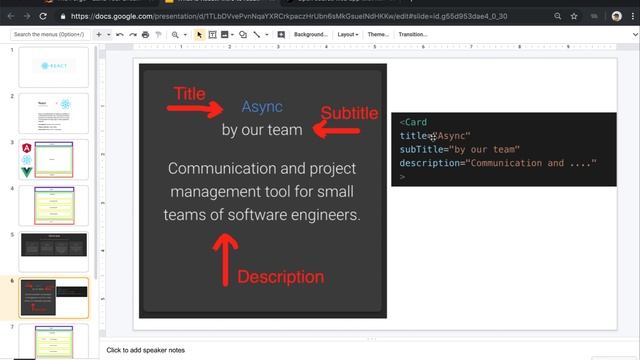Click the Add comment icon
640x360 pixels.
(281, 35)
